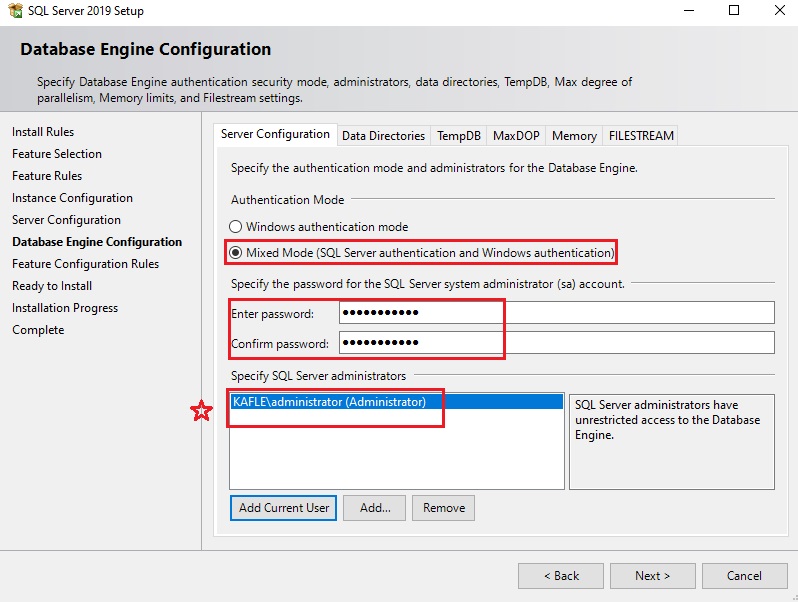Screen dimensions: 798x602
Task: Click the SQL Server Setup title bar icon
Action: tap(16, 10)
